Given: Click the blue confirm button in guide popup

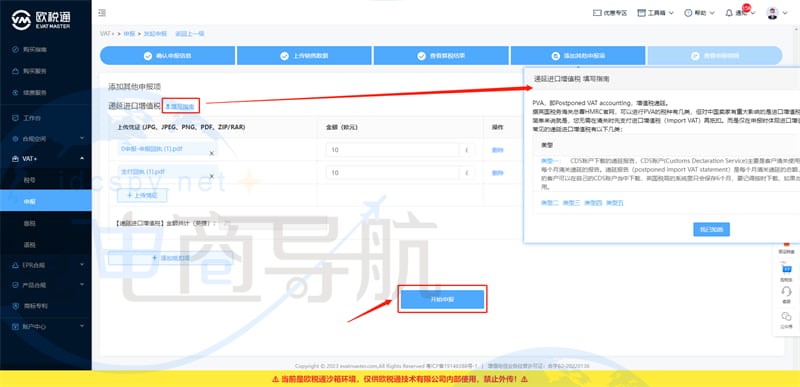Looking at the screenshot, I should (711, 229).
